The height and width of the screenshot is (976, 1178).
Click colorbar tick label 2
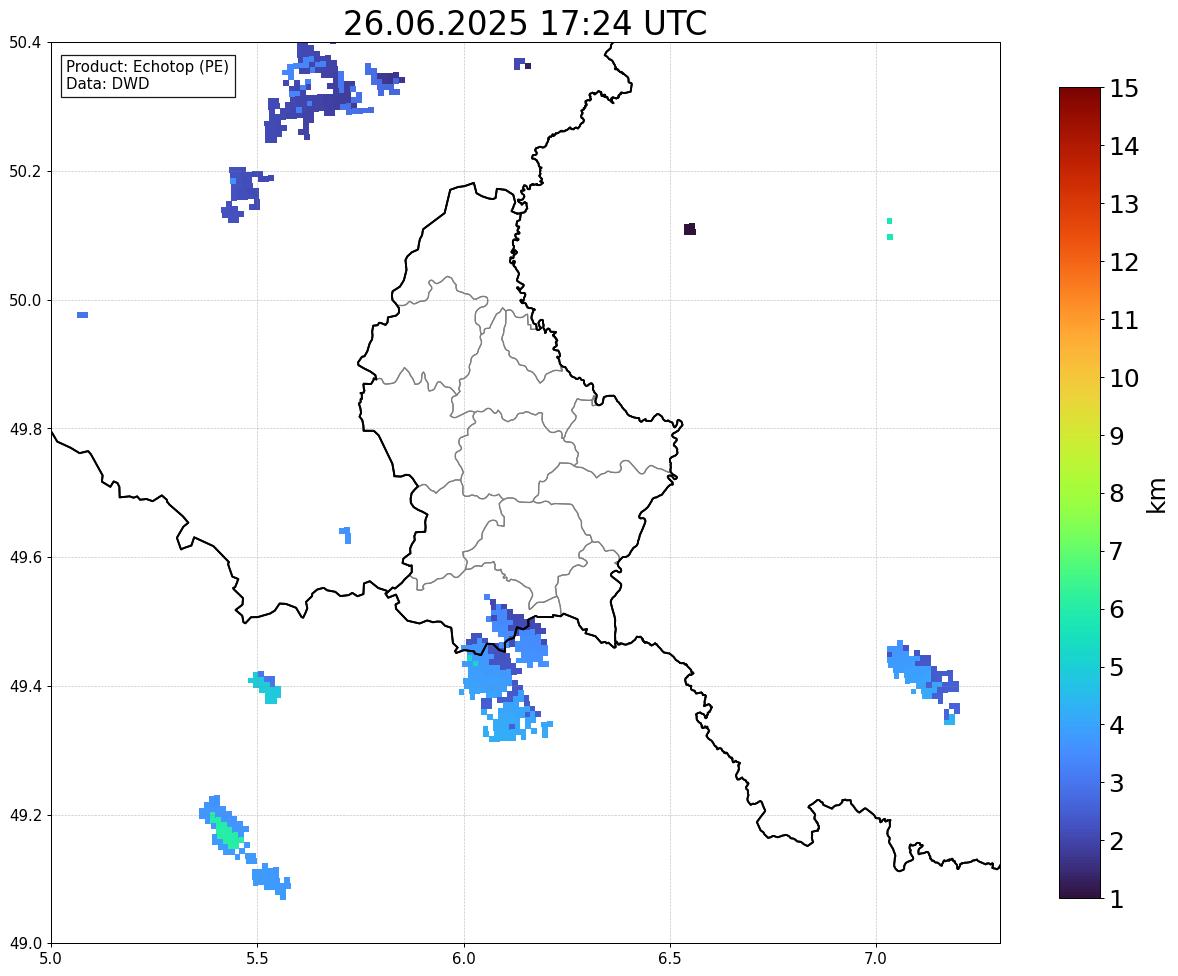point(1117,841)
